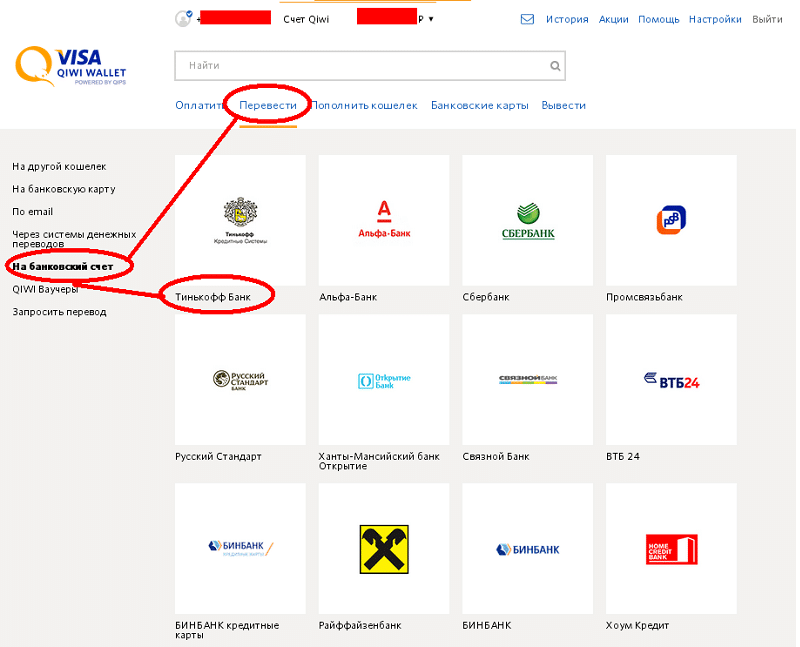Open the messages envelope icon
800x647 pixels.
click(x=527, y=19)
